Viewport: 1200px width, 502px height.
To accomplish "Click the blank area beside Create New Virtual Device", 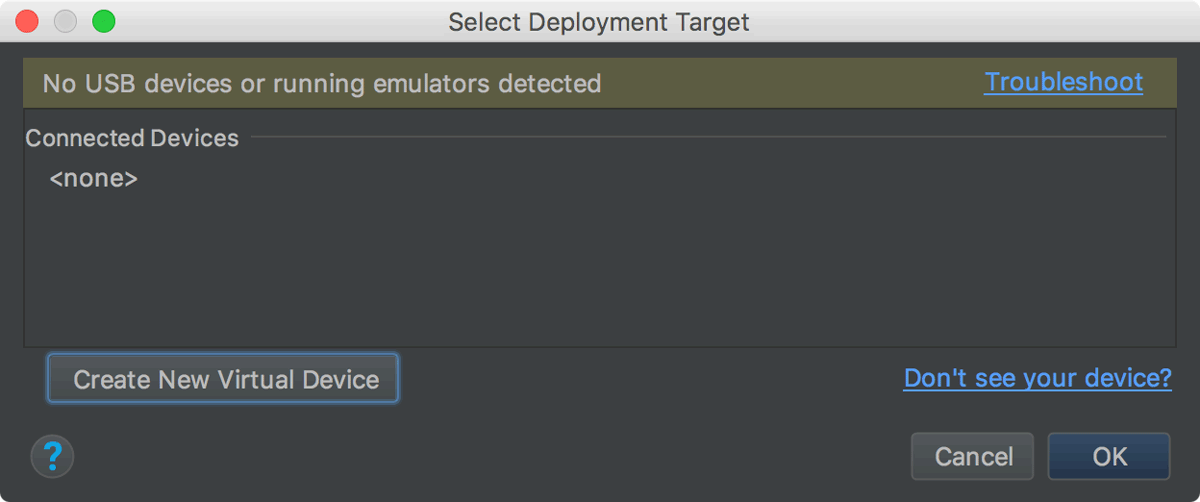I will (650, 379).
